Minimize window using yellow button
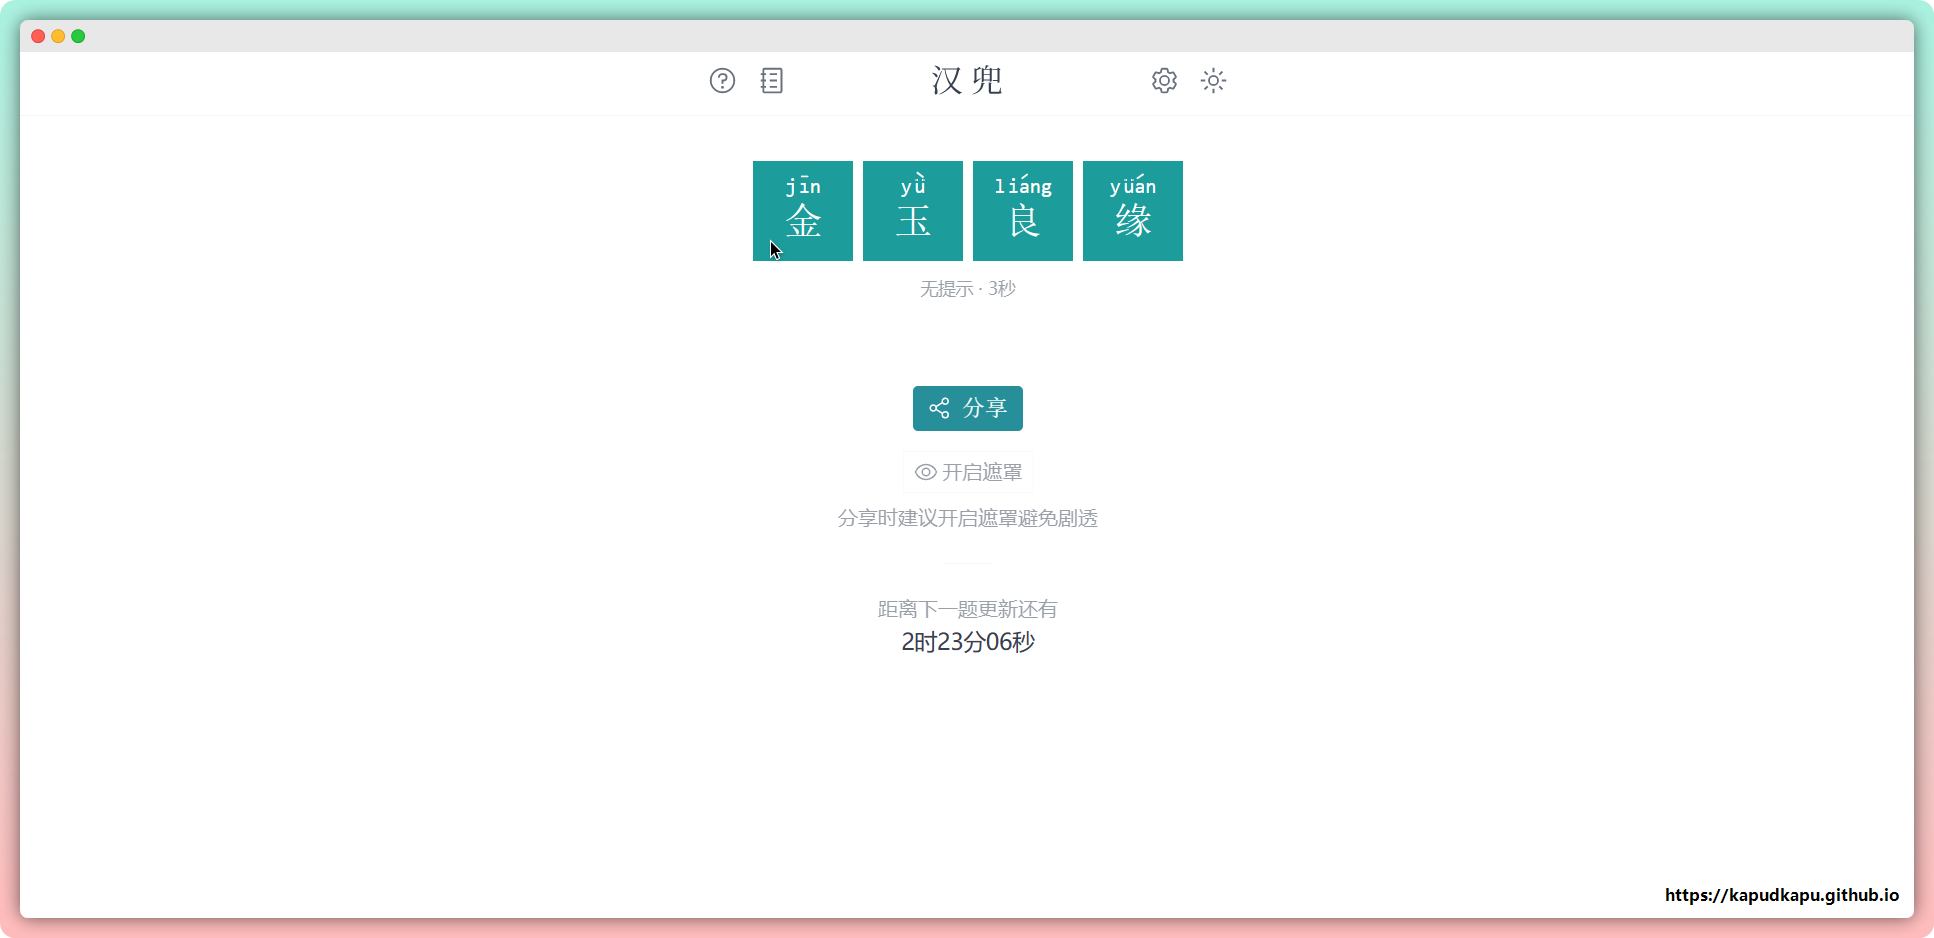Image resolution: width=1934 pixels, height=938 pixels. pyautogui.click(x=58, y=36)
